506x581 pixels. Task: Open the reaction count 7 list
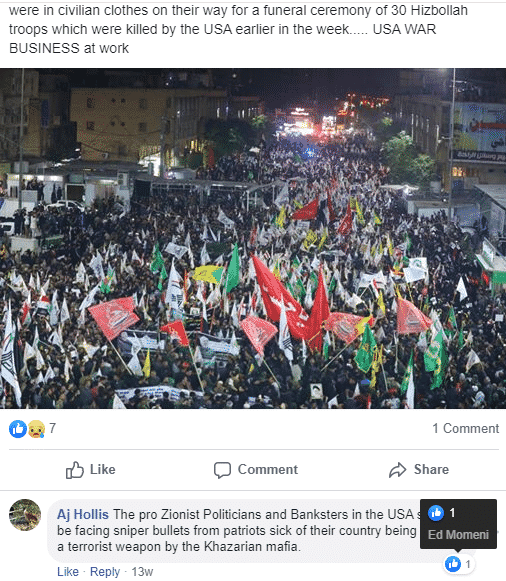click(53, 428)
